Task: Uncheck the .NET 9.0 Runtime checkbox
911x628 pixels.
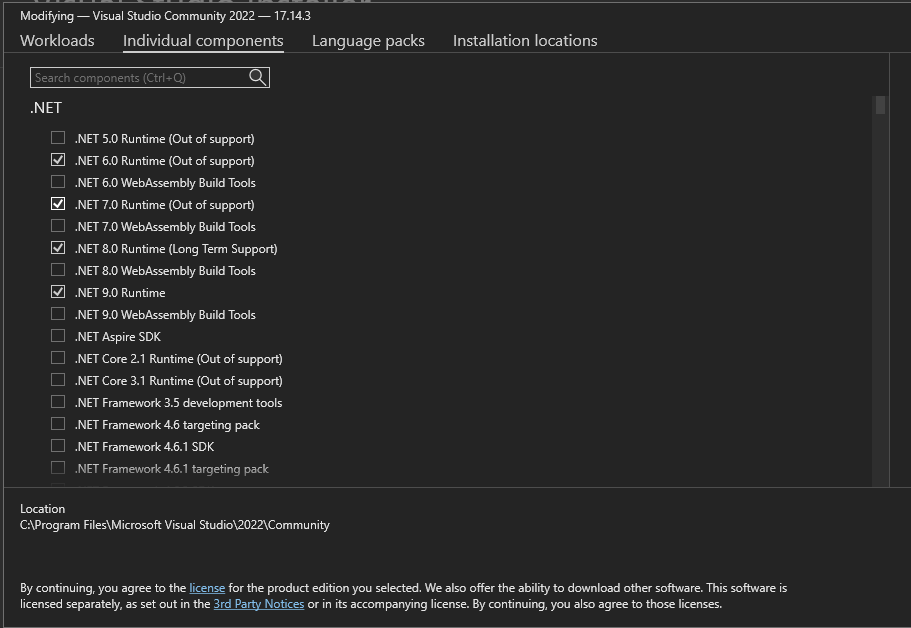Action: coord(58,292)
